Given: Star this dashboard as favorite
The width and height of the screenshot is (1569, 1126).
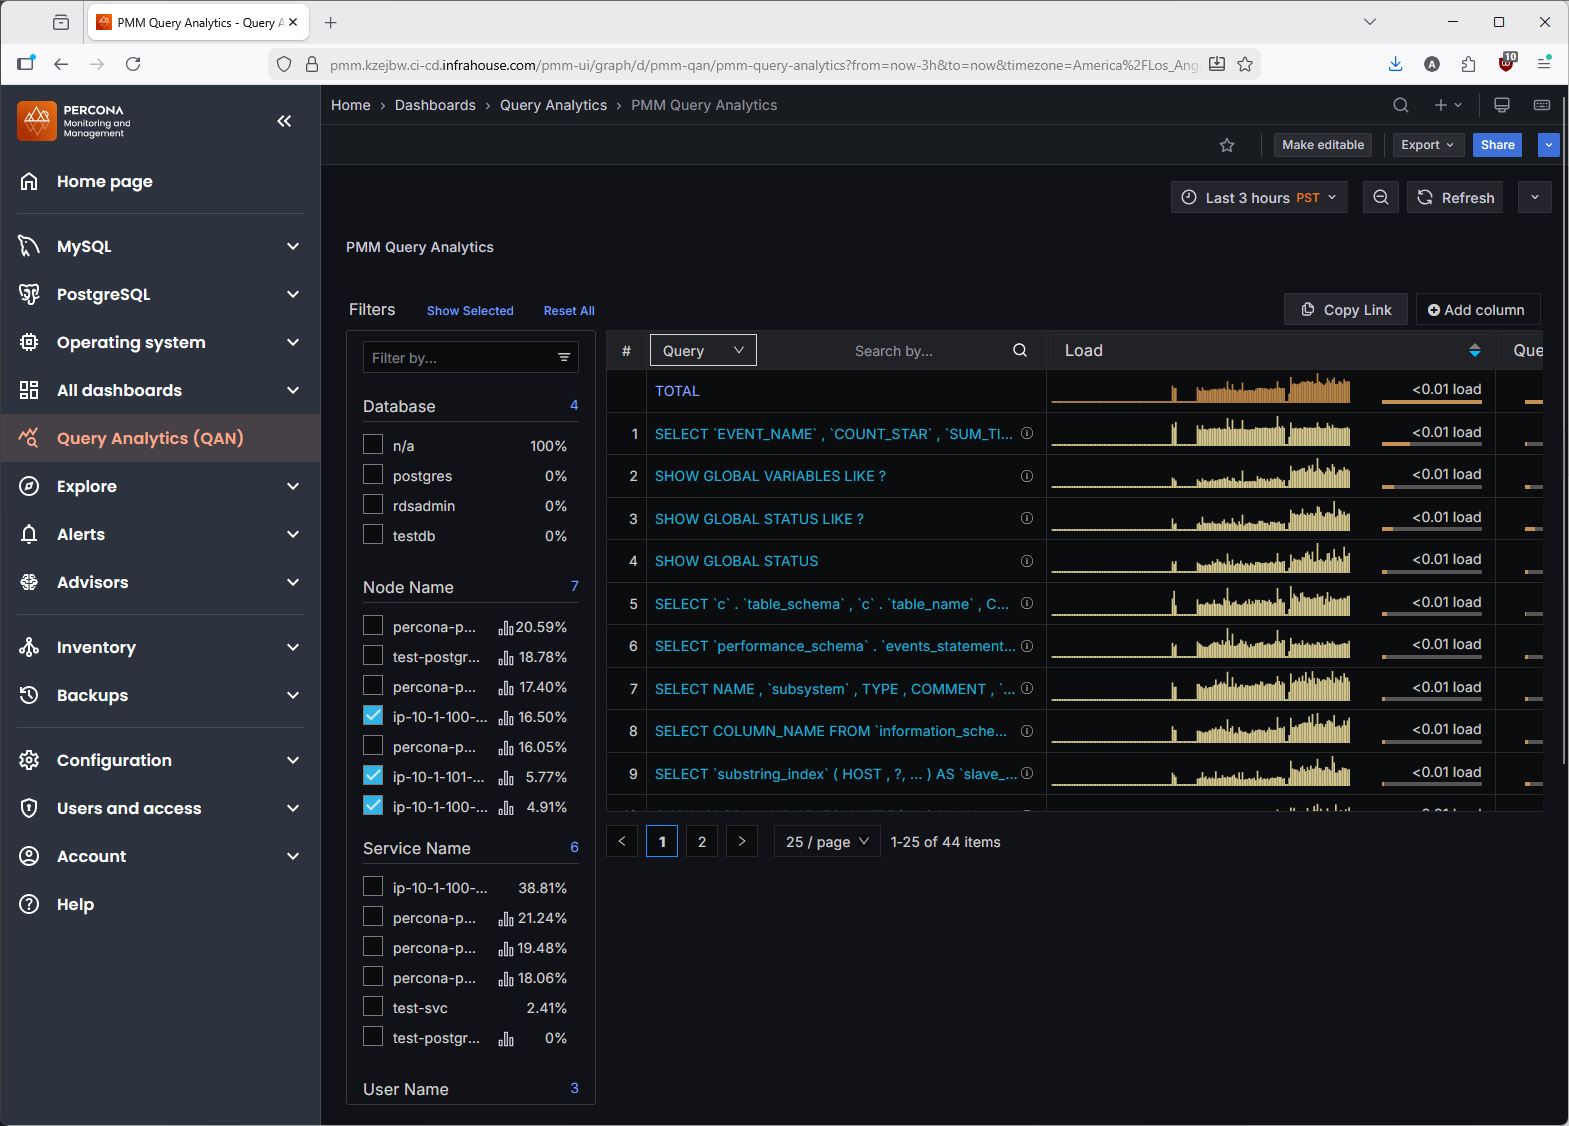Looking at the screenshot, I should tap(1227, 145).
